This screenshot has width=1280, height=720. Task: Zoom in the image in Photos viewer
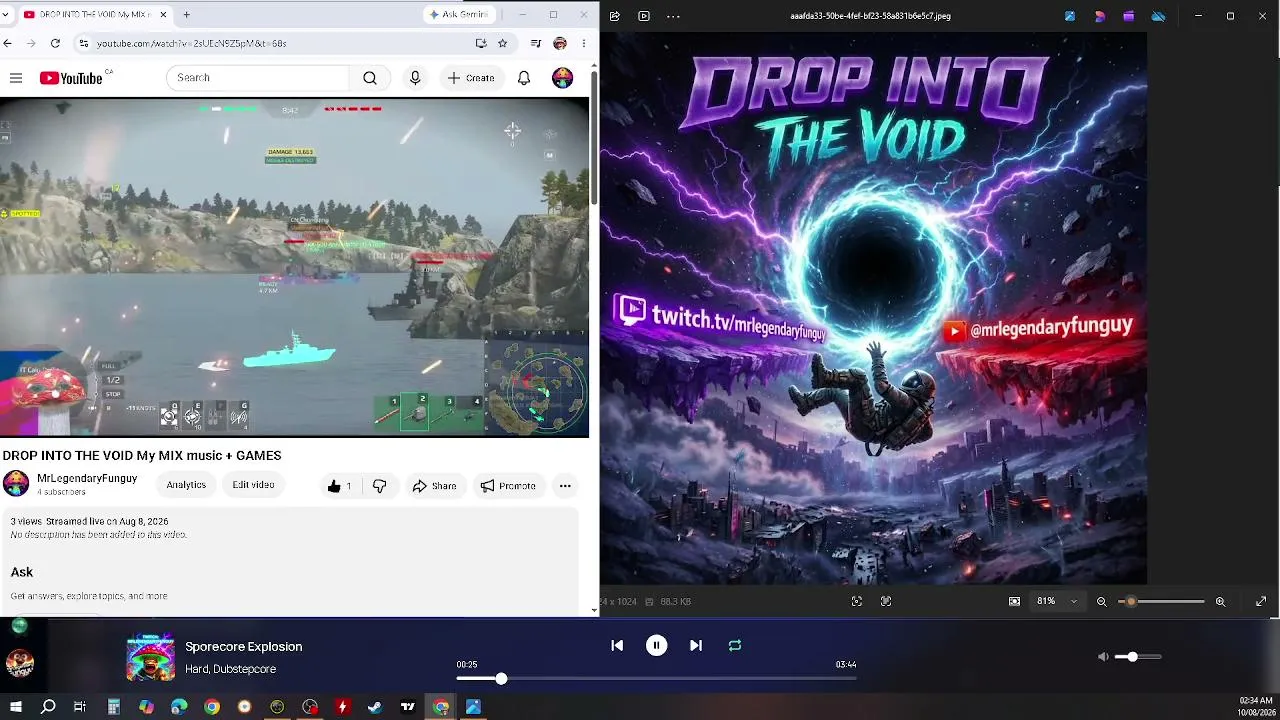pos(1220,601)
